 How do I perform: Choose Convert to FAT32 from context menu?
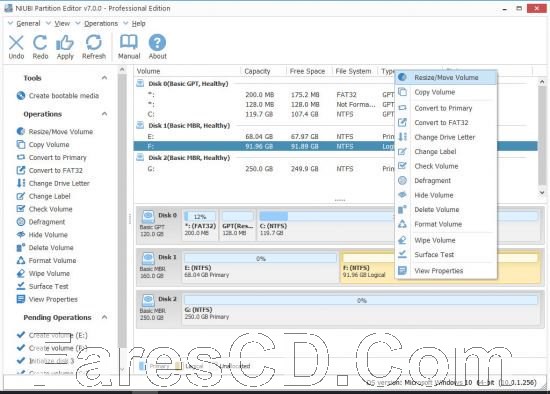446,122
